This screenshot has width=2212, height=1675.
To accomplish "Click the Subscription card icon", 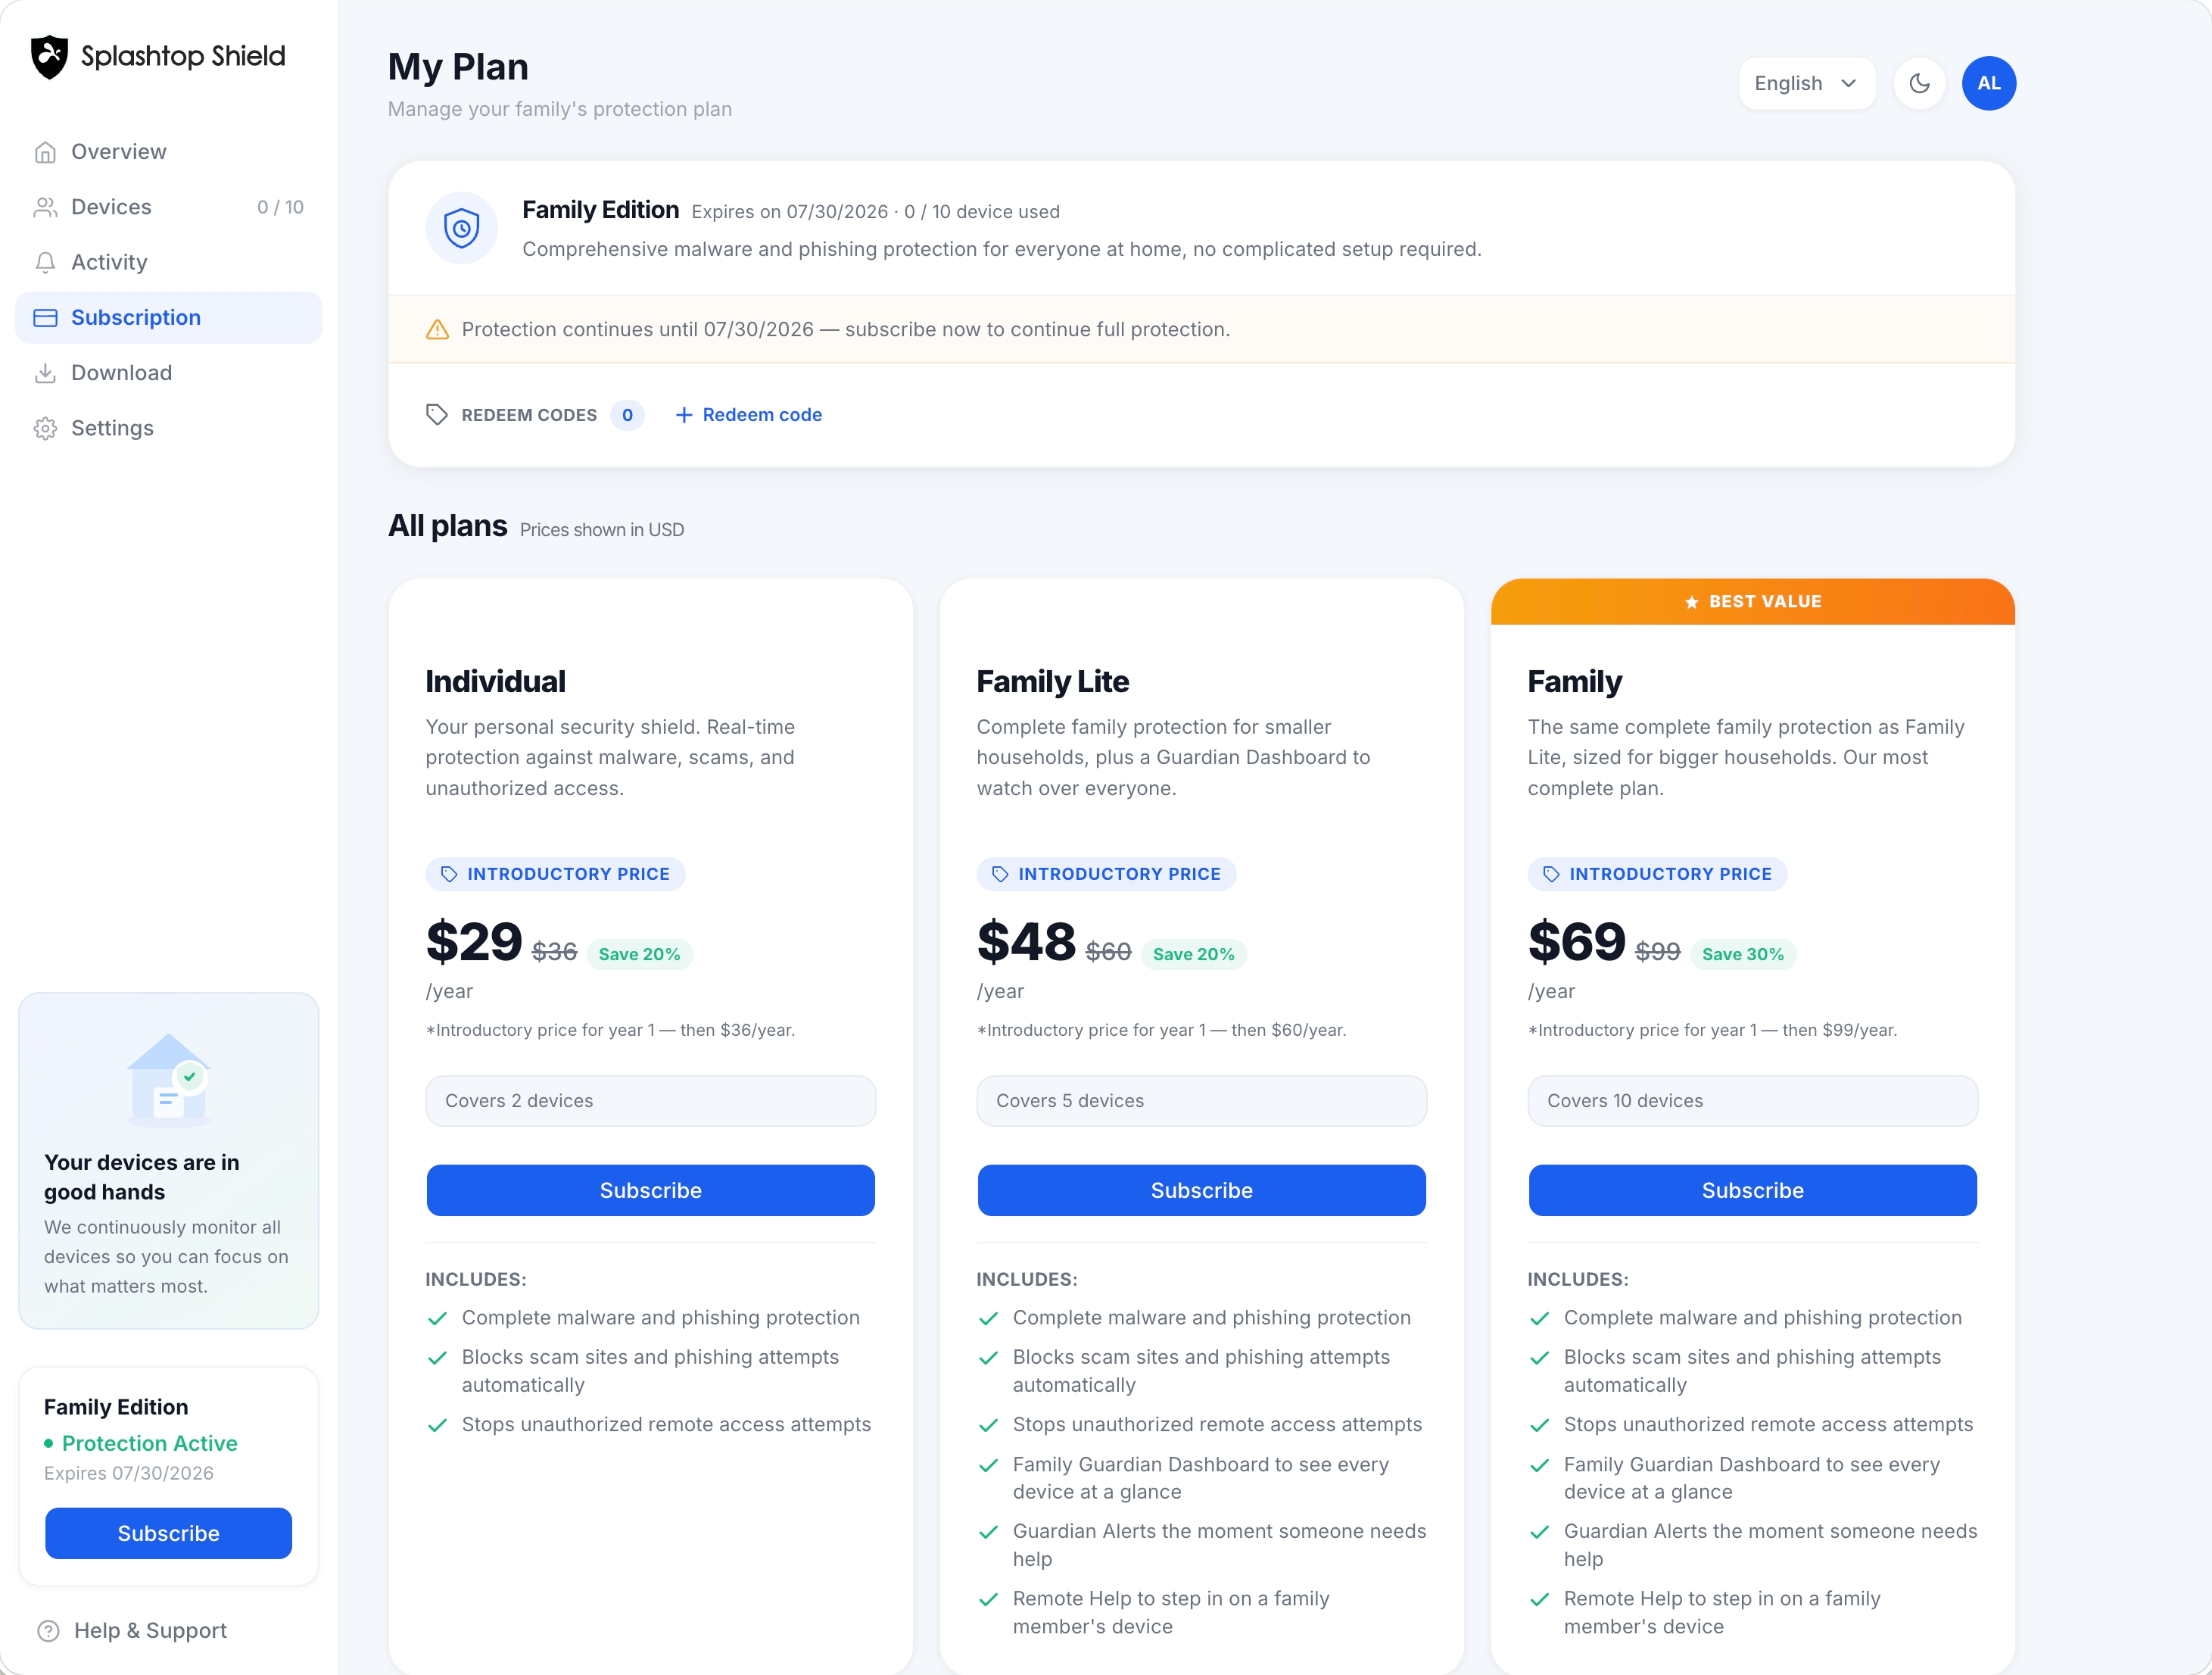I will tap(45, 318).
